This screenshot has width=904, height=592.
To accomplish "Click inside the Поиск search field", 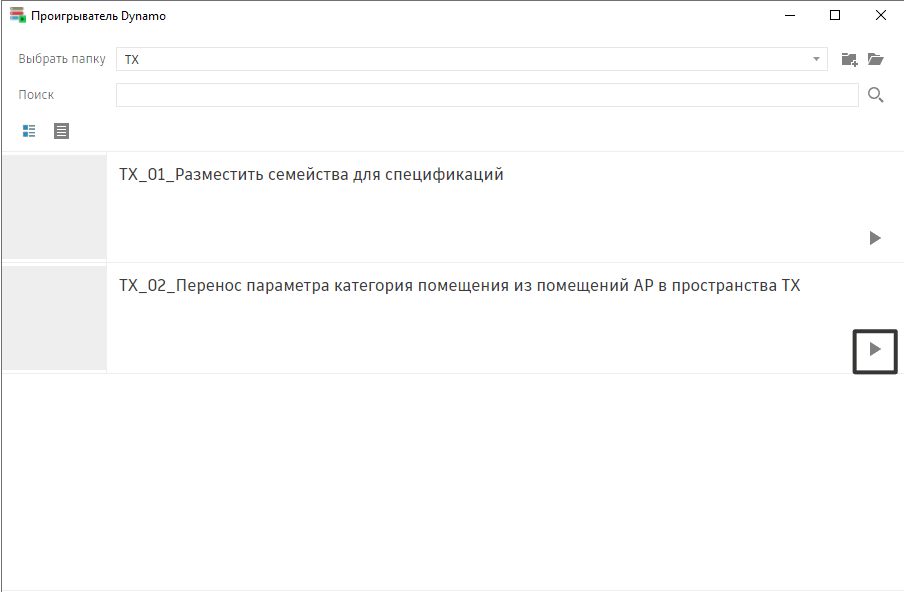I will [486, 95].
